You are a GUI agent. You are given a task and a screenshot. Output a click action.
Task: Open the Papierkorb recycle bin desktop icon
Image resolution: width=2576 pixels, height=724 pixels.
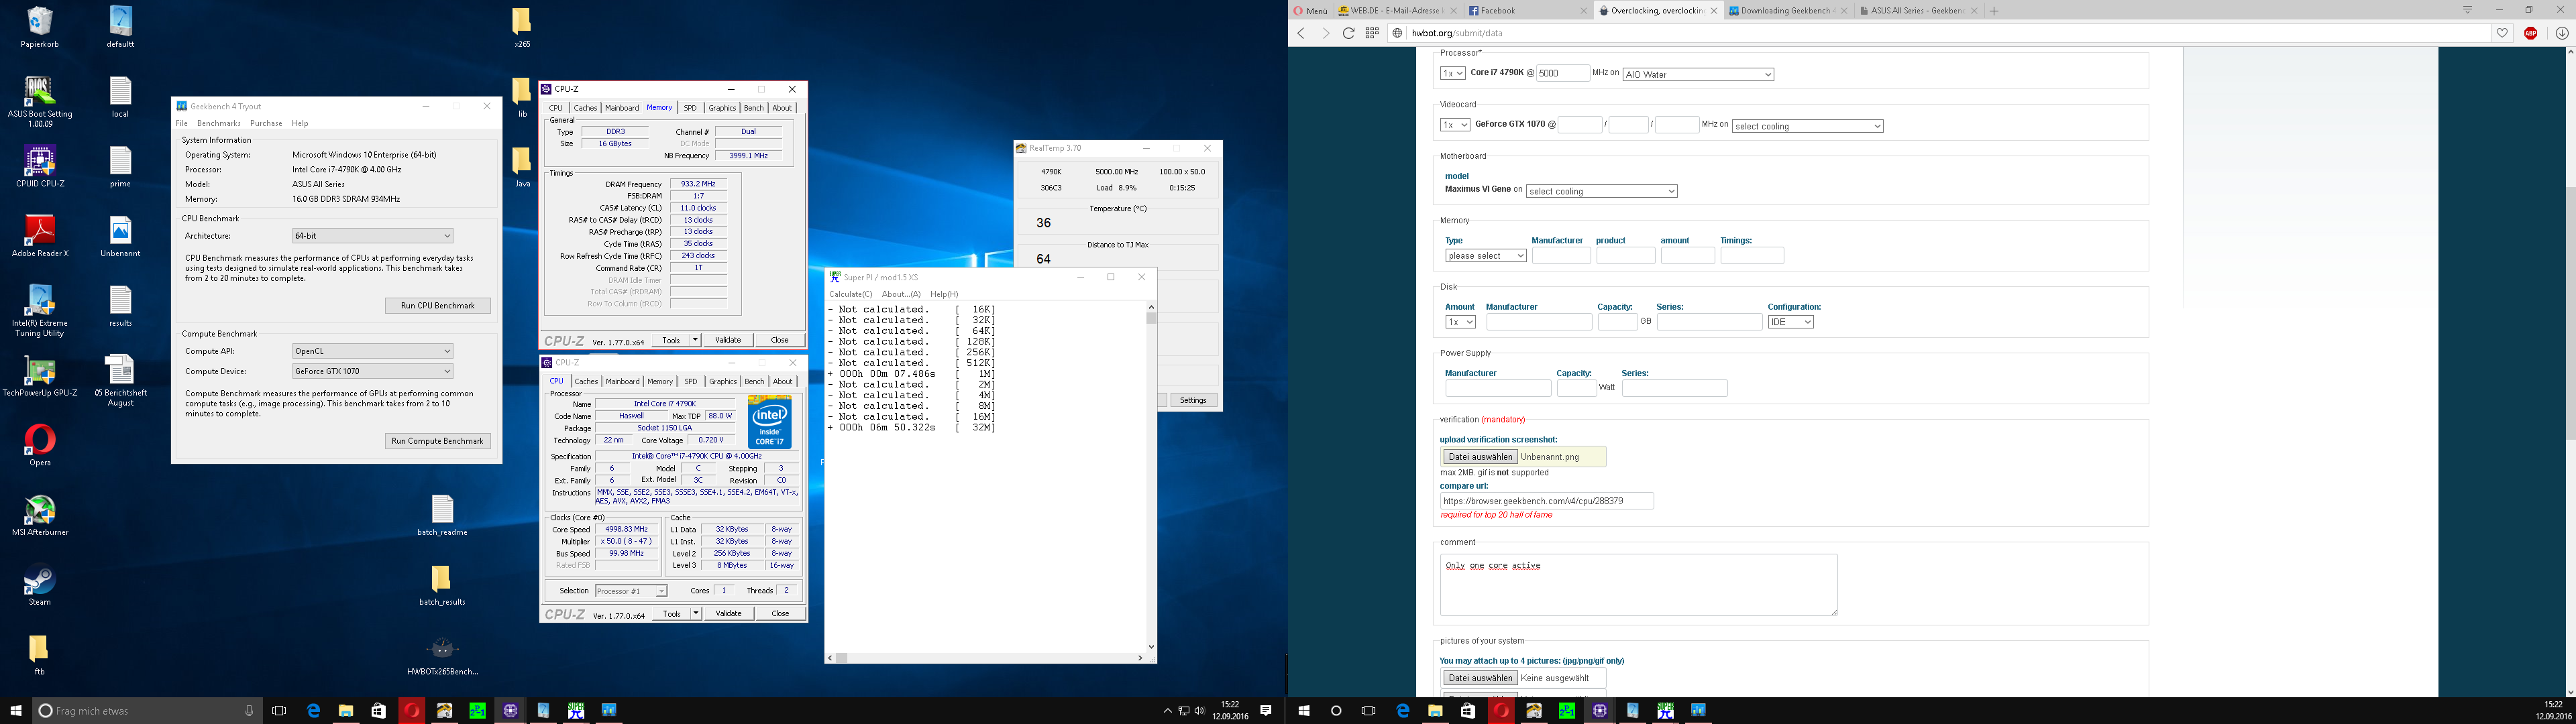[40, 27]
